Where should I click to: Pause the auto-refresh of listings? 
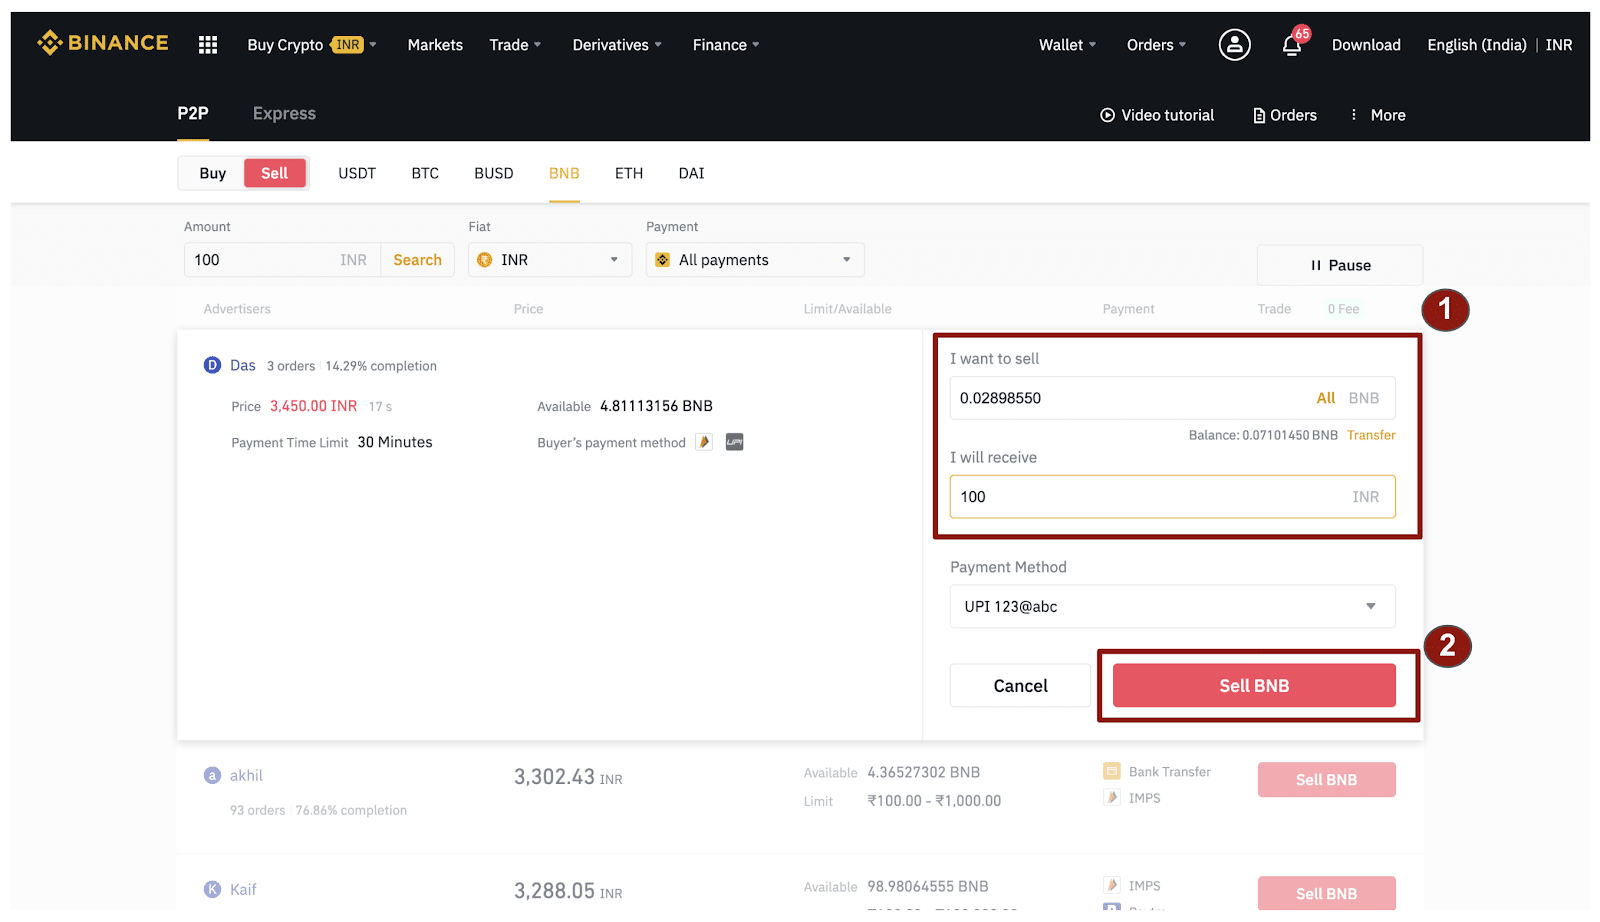[x=1340, y=265]
